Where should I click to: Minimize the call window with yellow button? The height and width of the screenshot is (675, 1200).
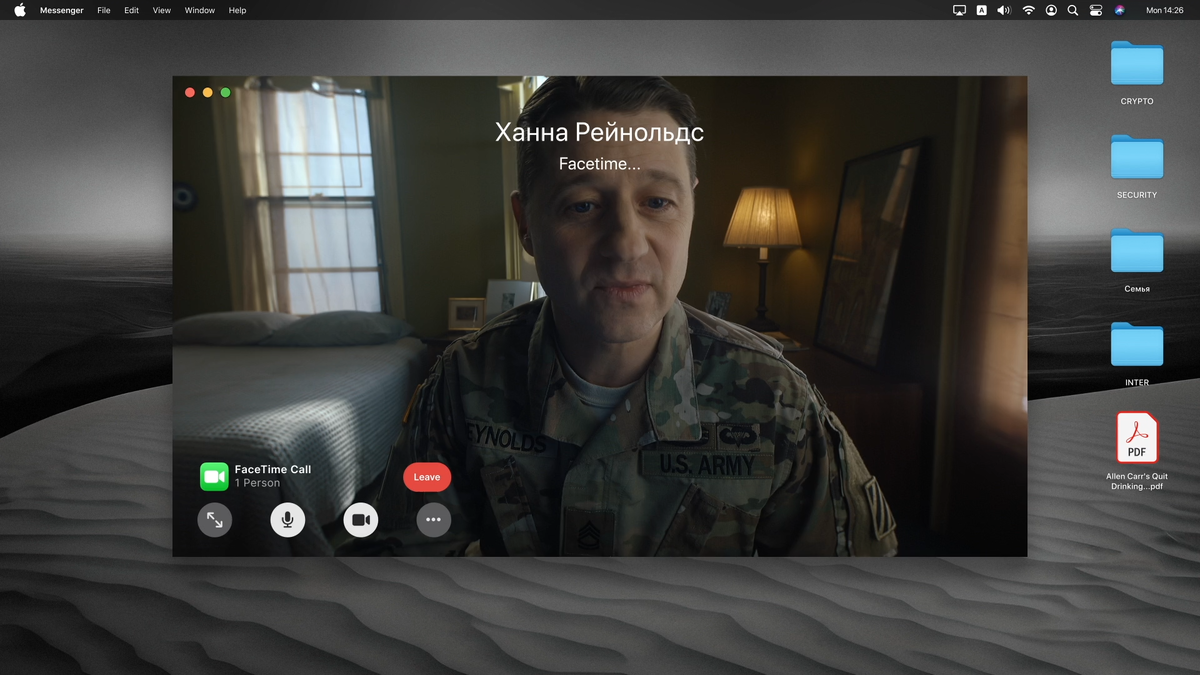(x=208, y=92)
